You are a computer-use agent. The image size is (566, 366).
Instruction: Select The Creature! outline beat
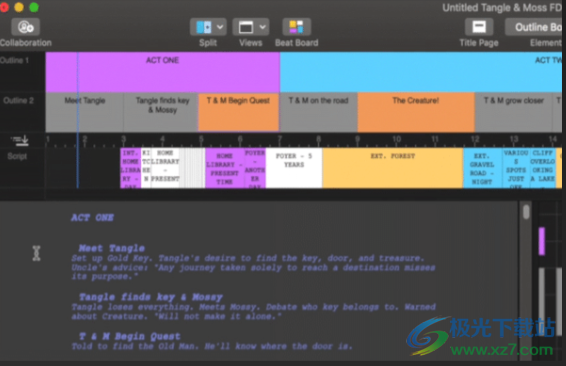(x=416, y=112)
